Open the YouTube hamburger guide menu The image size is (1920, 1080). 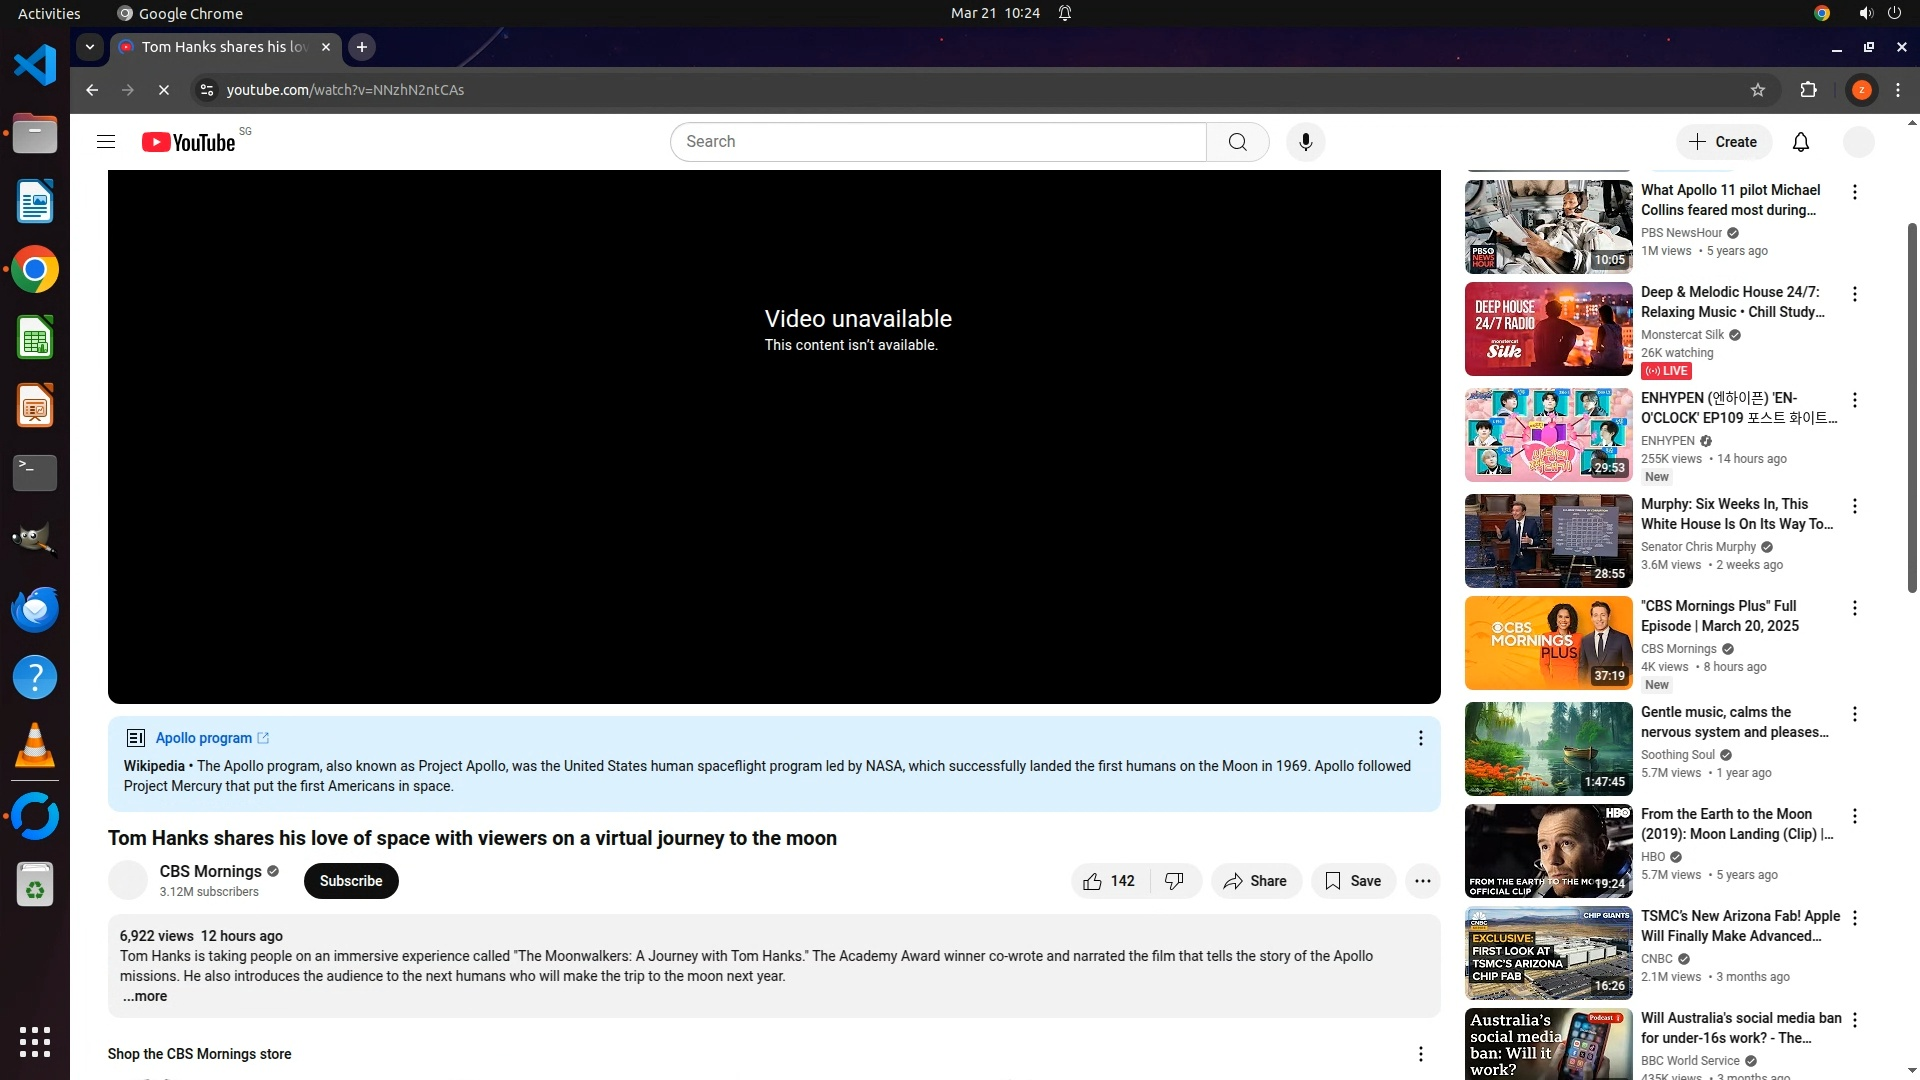pos(106,142)
